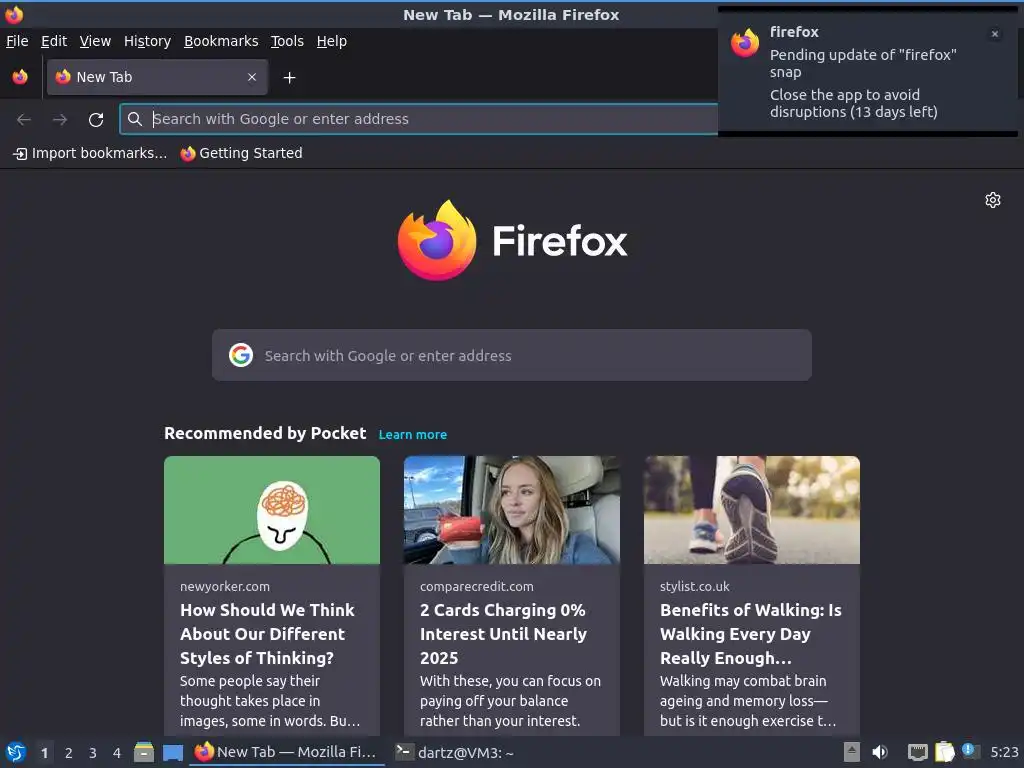Click the Google logo in search box
The width and height of the screenshot is (1024, 768).
[x=241, y=355]
